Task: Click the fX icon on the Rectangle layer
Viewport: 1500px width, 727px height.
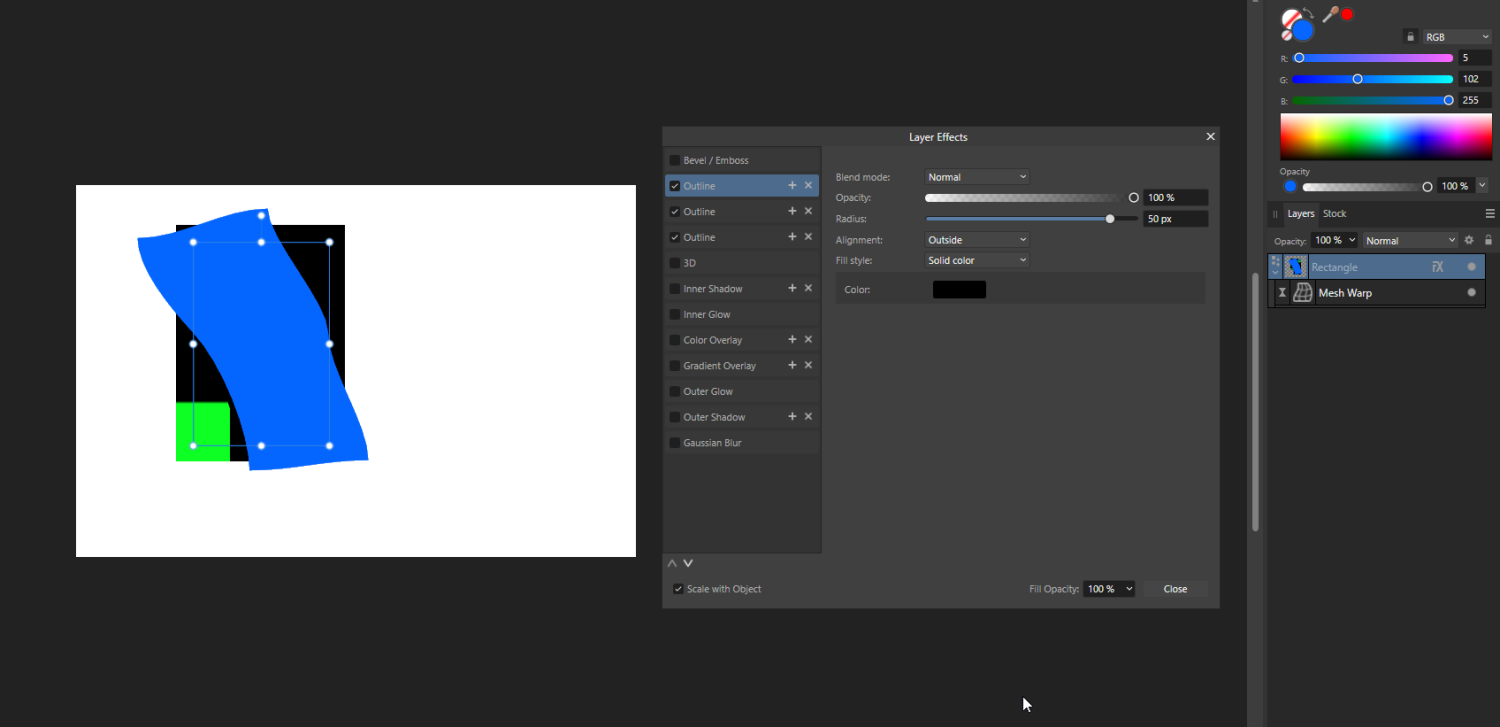Action: [x=1437, y=266]
